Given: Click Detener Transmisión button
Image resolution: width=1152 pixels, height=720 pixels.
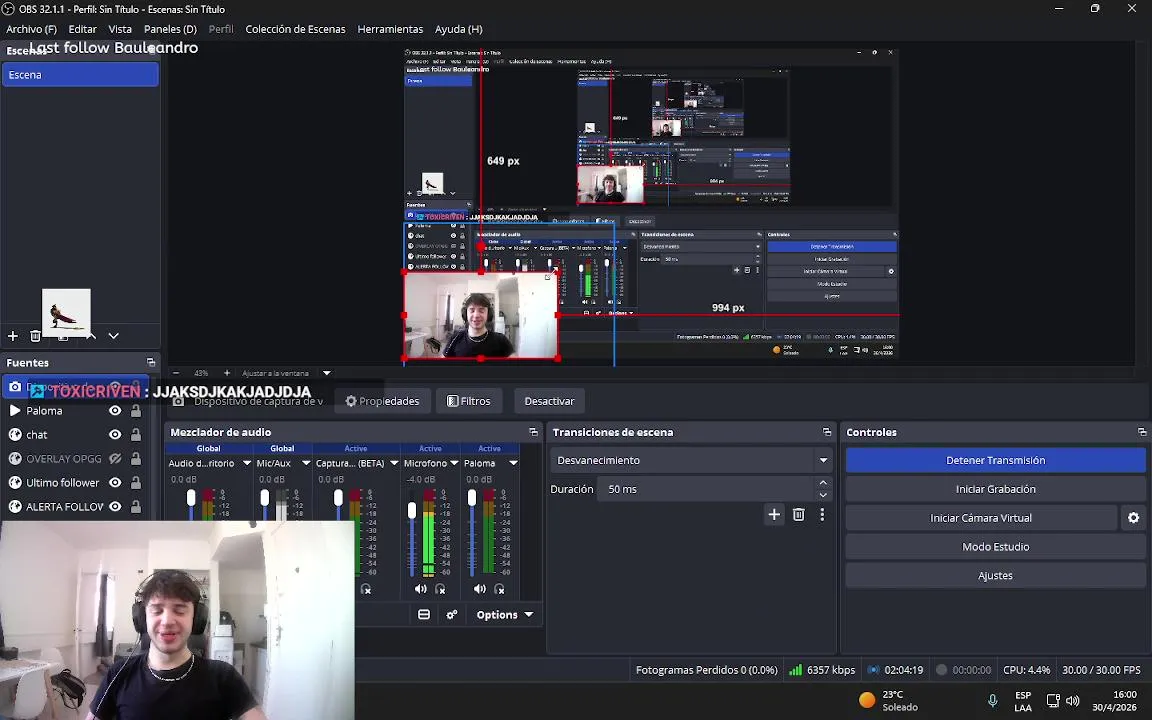Looking at the screenshot, I should click(x=996, y=460).
